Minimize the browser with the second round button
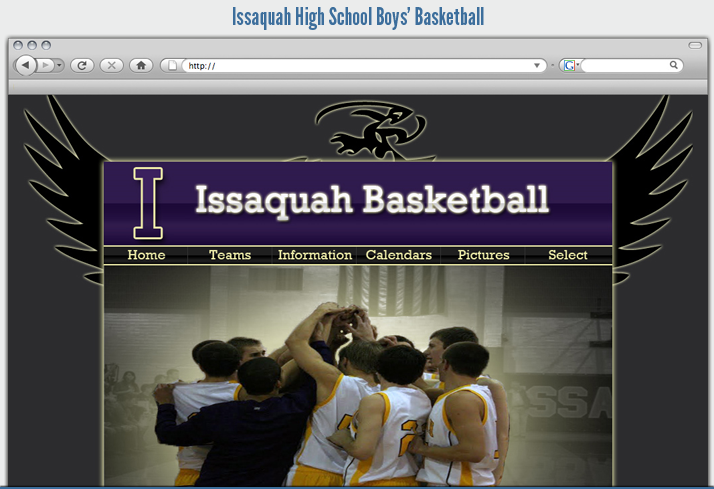 pyautogui.click(x=32, y=45)
